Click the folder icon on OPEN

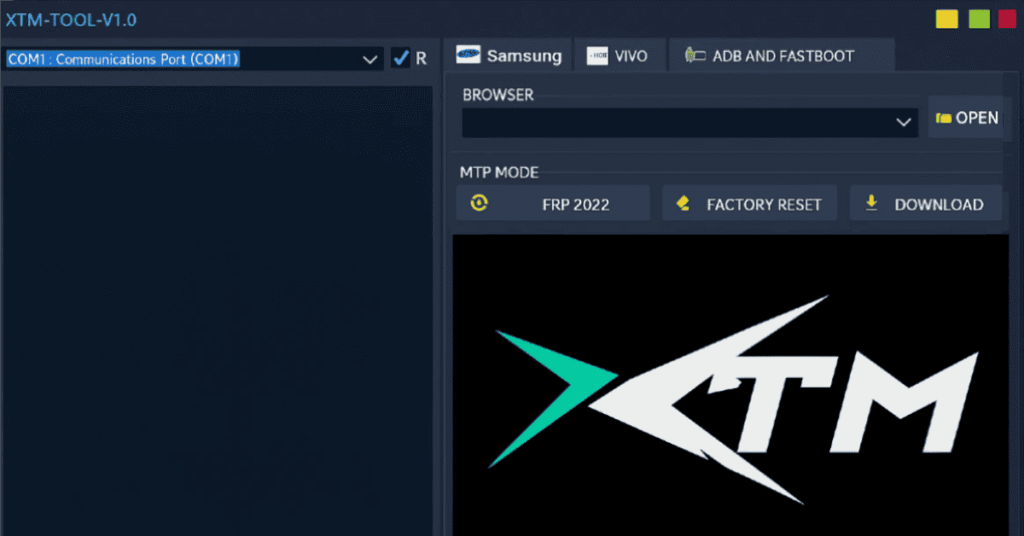pyautogui.click(x=943, y=118)
